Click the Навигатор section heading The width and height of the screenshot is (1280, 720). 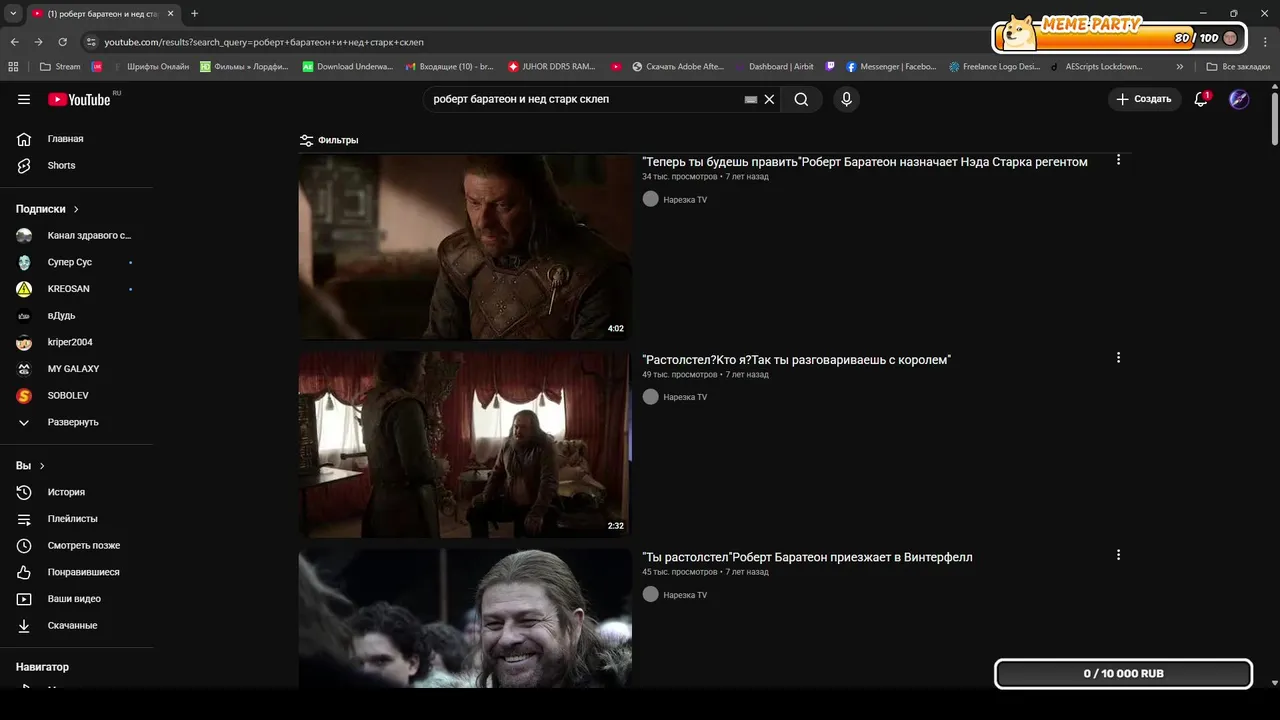pos(42,667)
